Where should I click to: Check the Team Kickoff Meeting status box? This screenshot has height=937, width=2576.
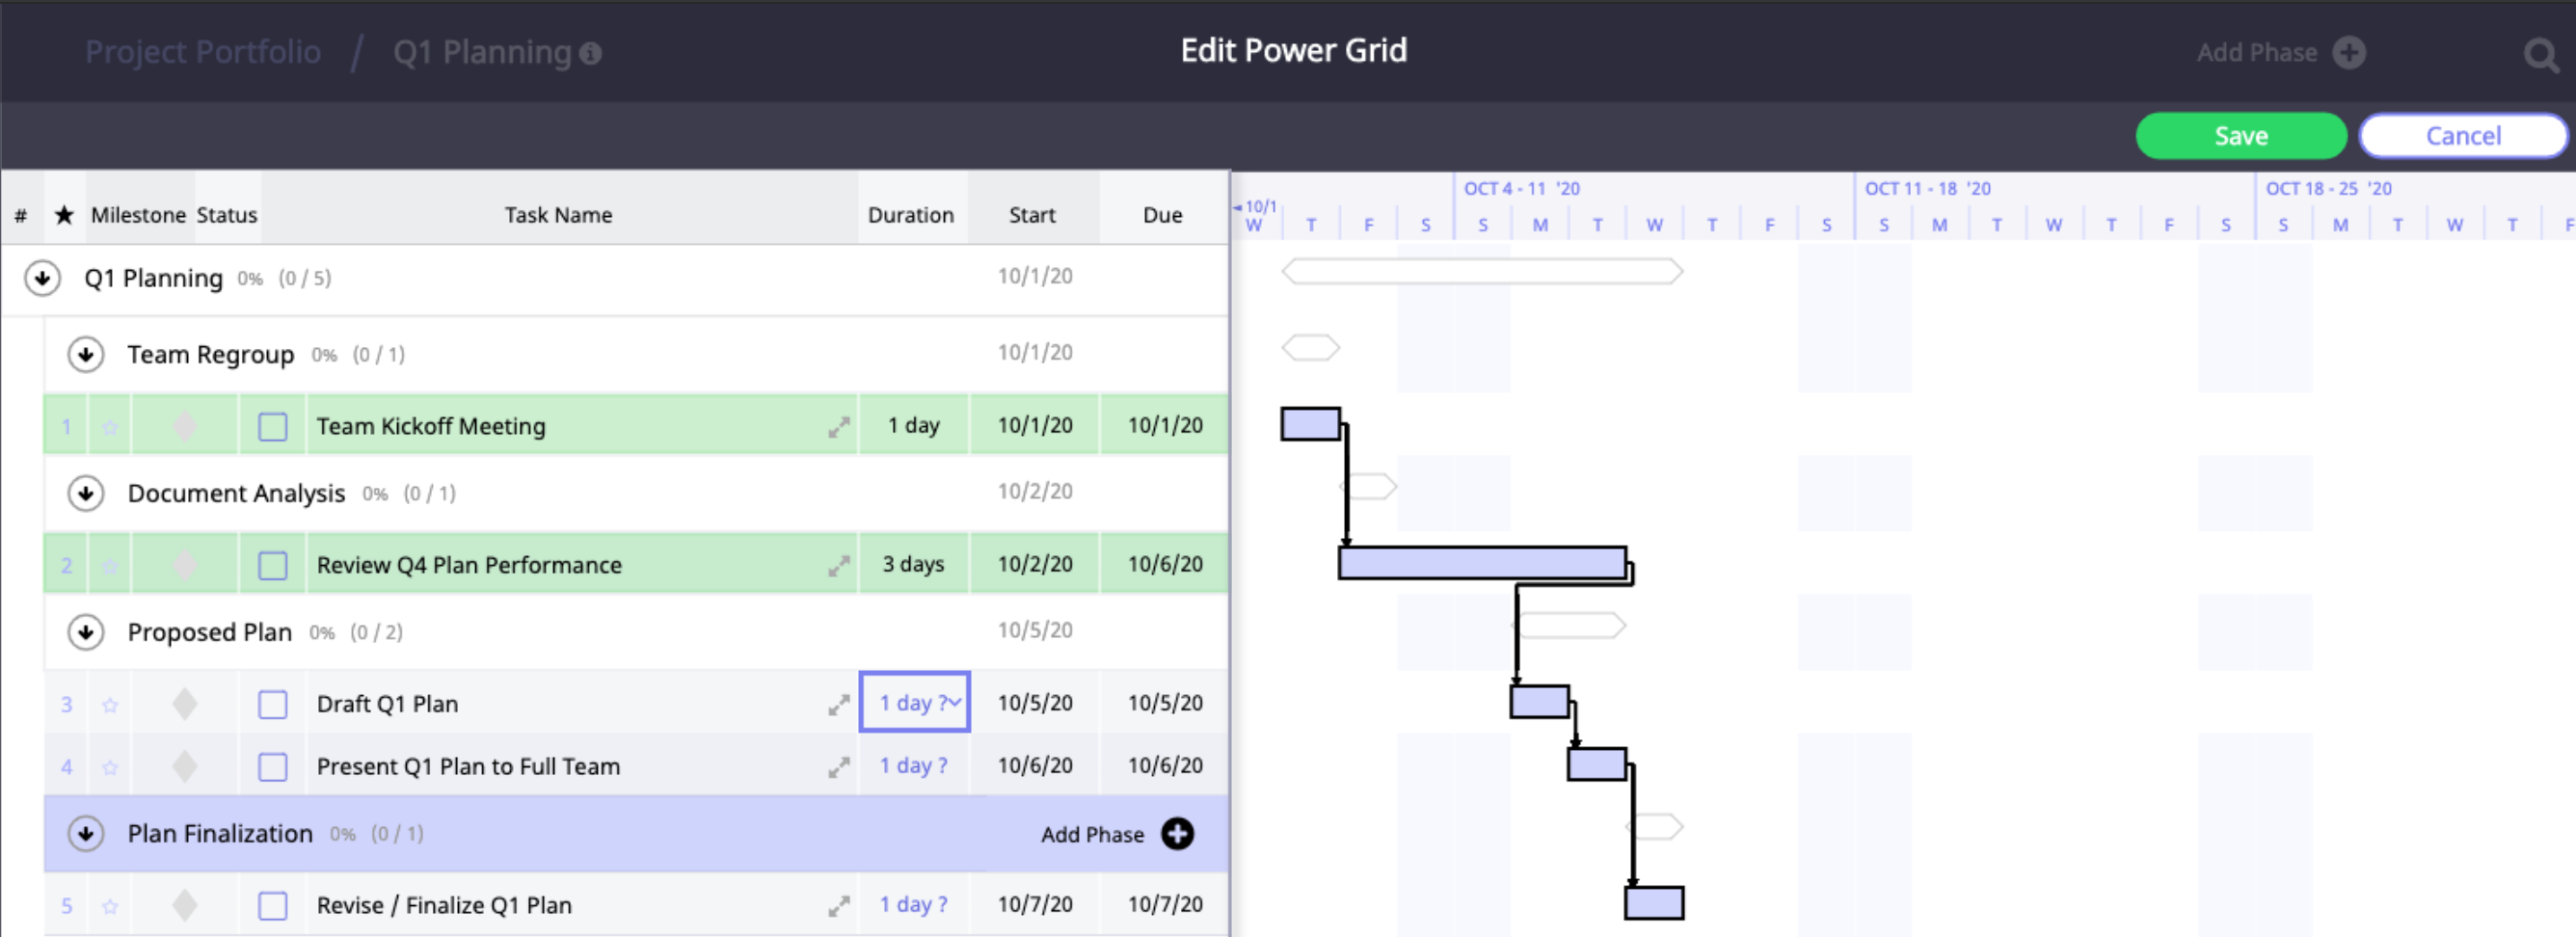coord(272,427)
